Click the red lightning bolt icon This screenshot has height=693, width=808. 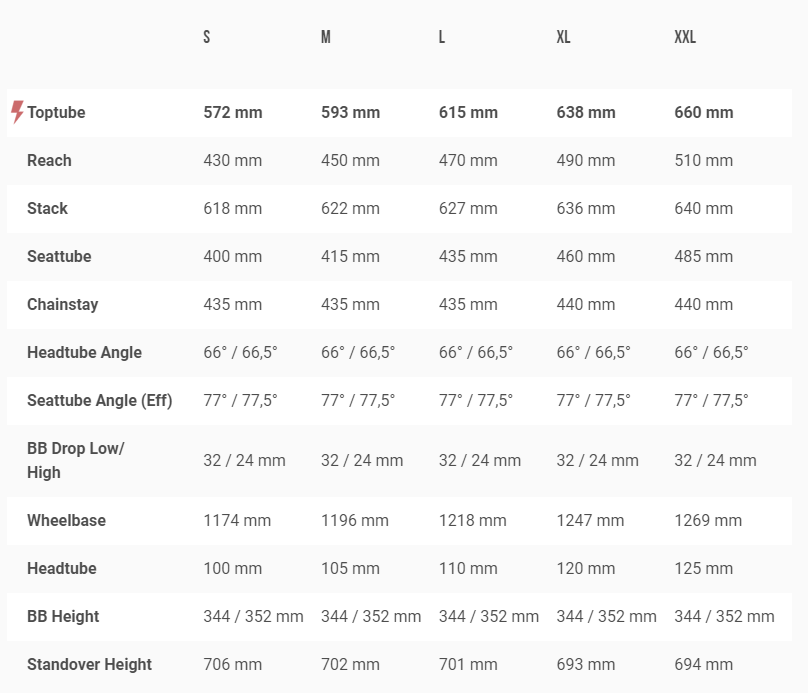coord(17,112)
